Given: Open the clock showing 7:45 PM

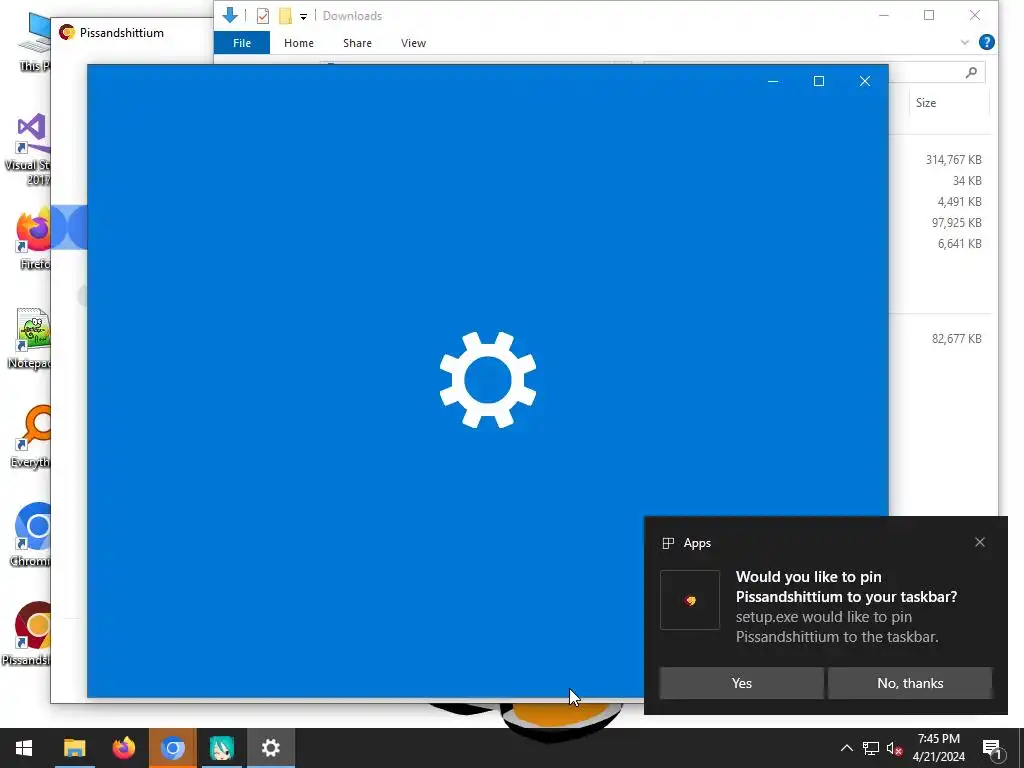Looking at the screenshot, I should click(938, 748).
